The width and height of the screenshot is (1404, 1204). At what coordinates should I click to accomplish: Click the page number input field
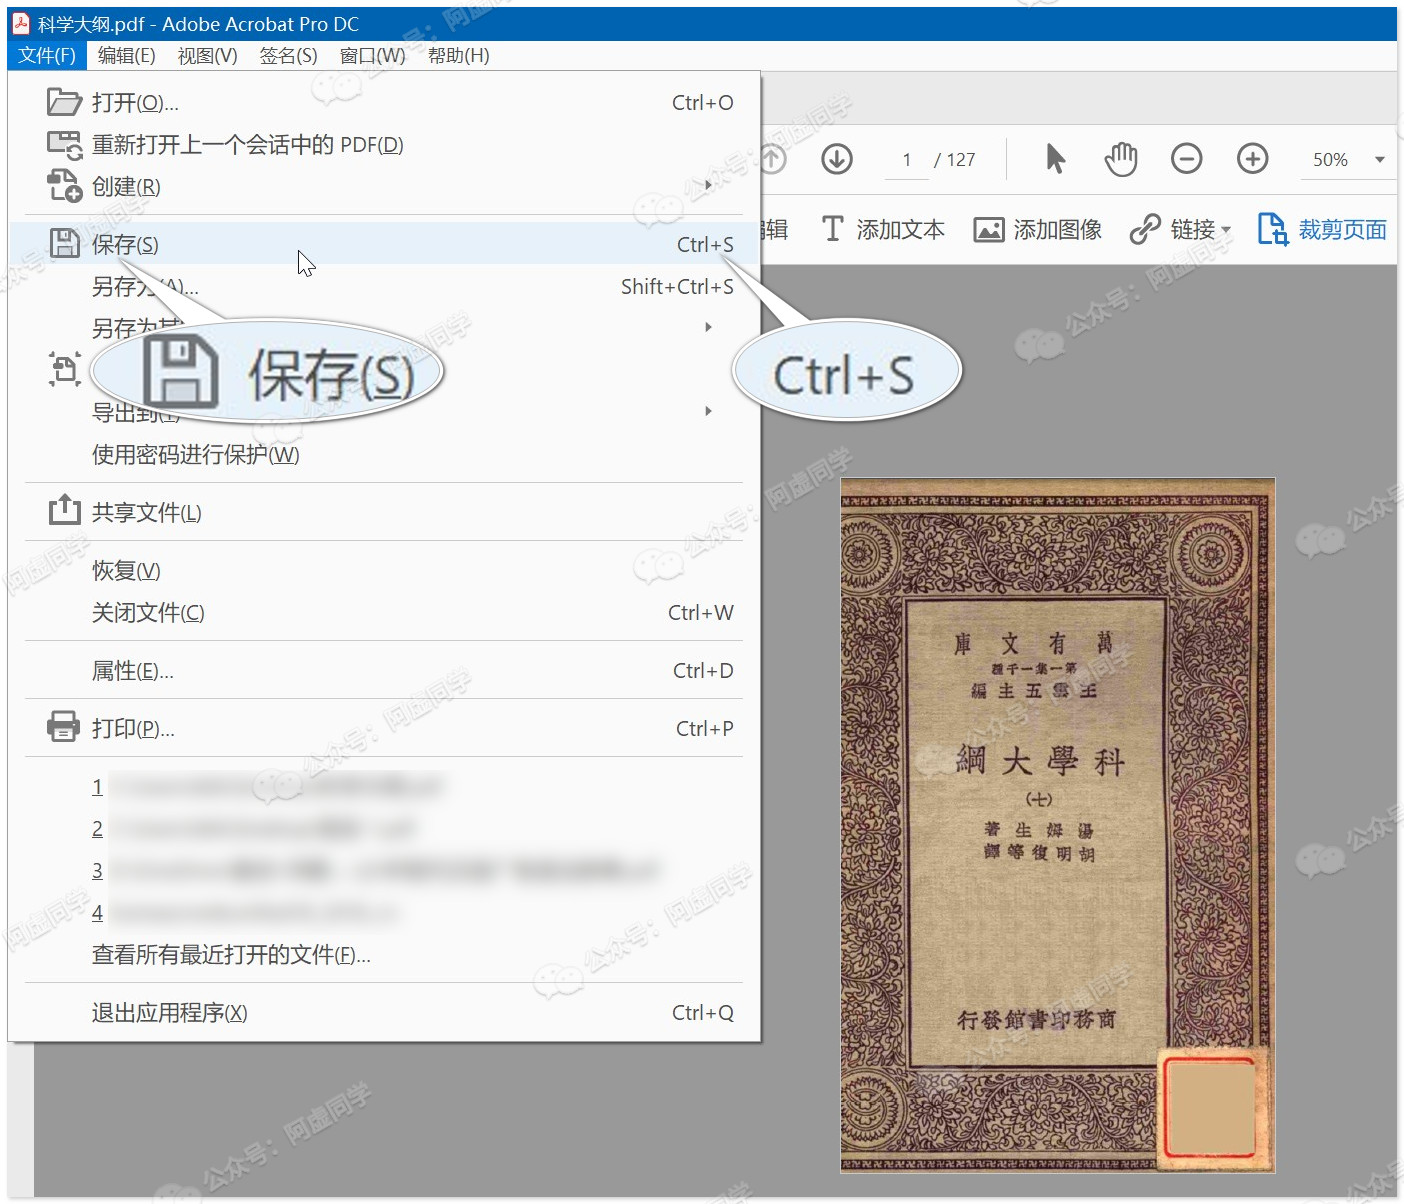click(906, 158)
